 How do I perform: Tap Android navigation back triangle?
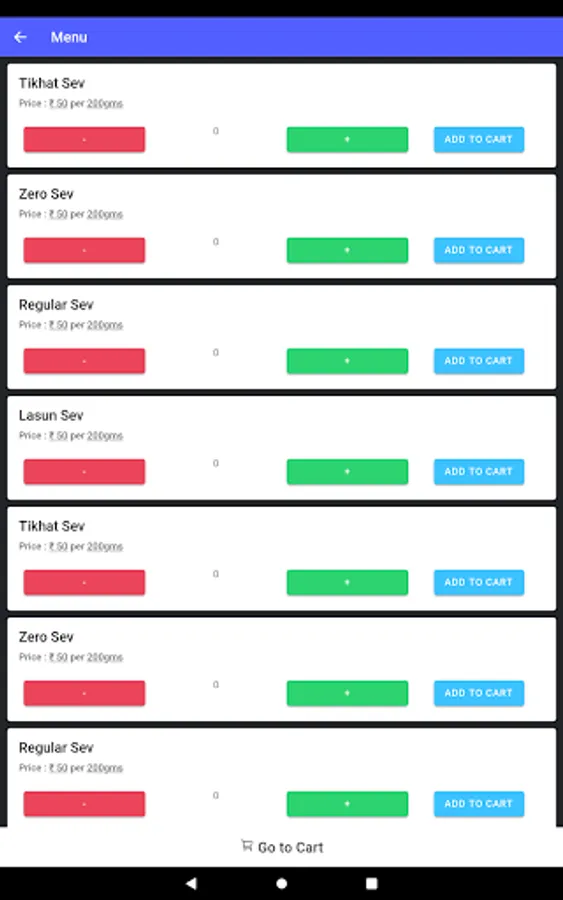click(191, 883)
